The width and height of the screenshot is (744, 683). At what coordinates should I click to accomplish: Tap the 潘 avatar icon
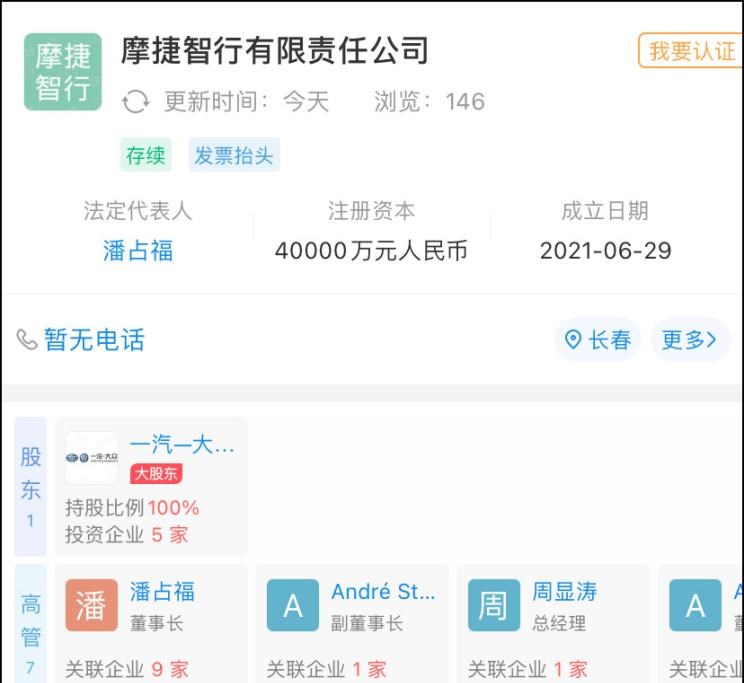point(92,605)
